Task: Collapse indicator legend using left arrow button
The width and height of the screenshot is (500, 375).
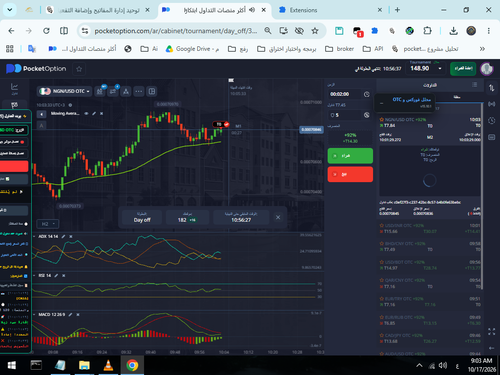Action: pyautogui.click(x=41, y=114)
